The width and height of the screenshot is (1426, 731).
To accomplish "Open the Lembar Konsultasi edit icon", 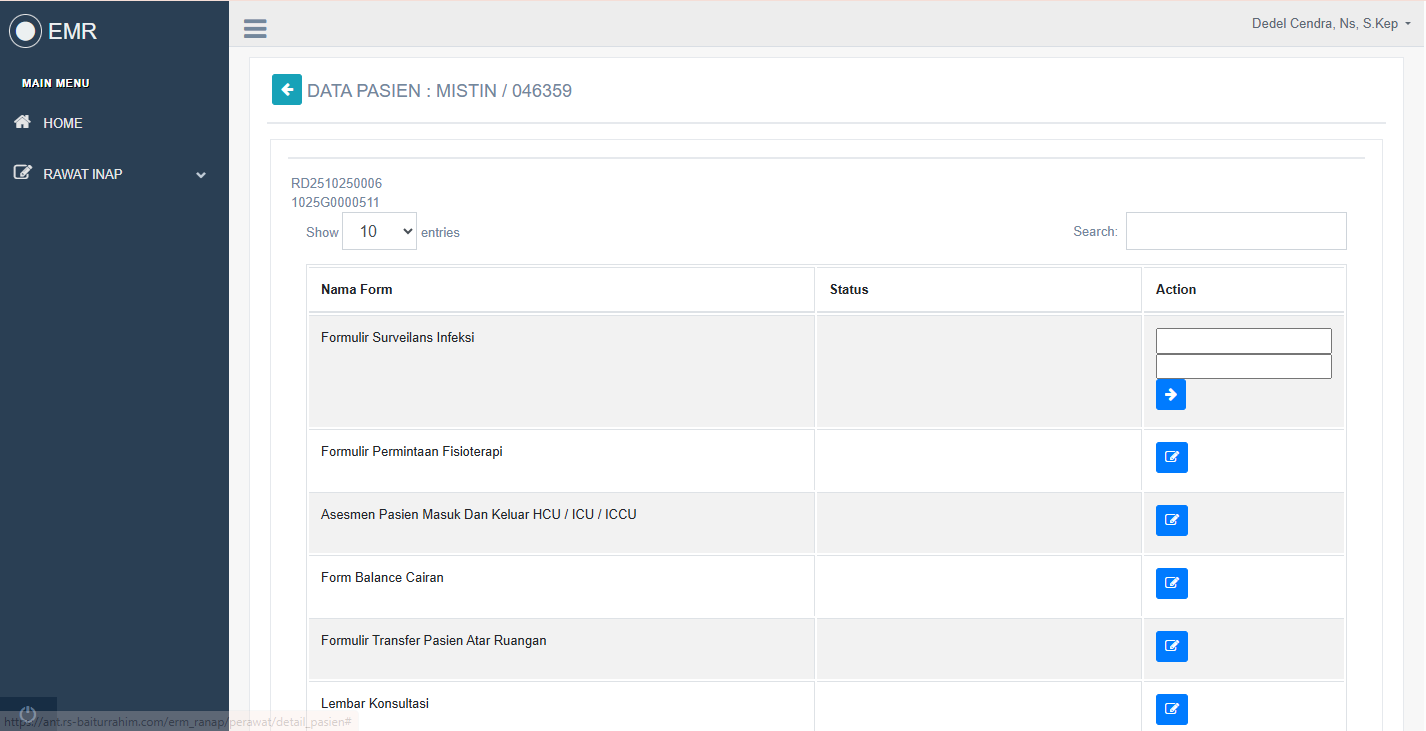I will pyautogui.click(x=1171, y=709).
